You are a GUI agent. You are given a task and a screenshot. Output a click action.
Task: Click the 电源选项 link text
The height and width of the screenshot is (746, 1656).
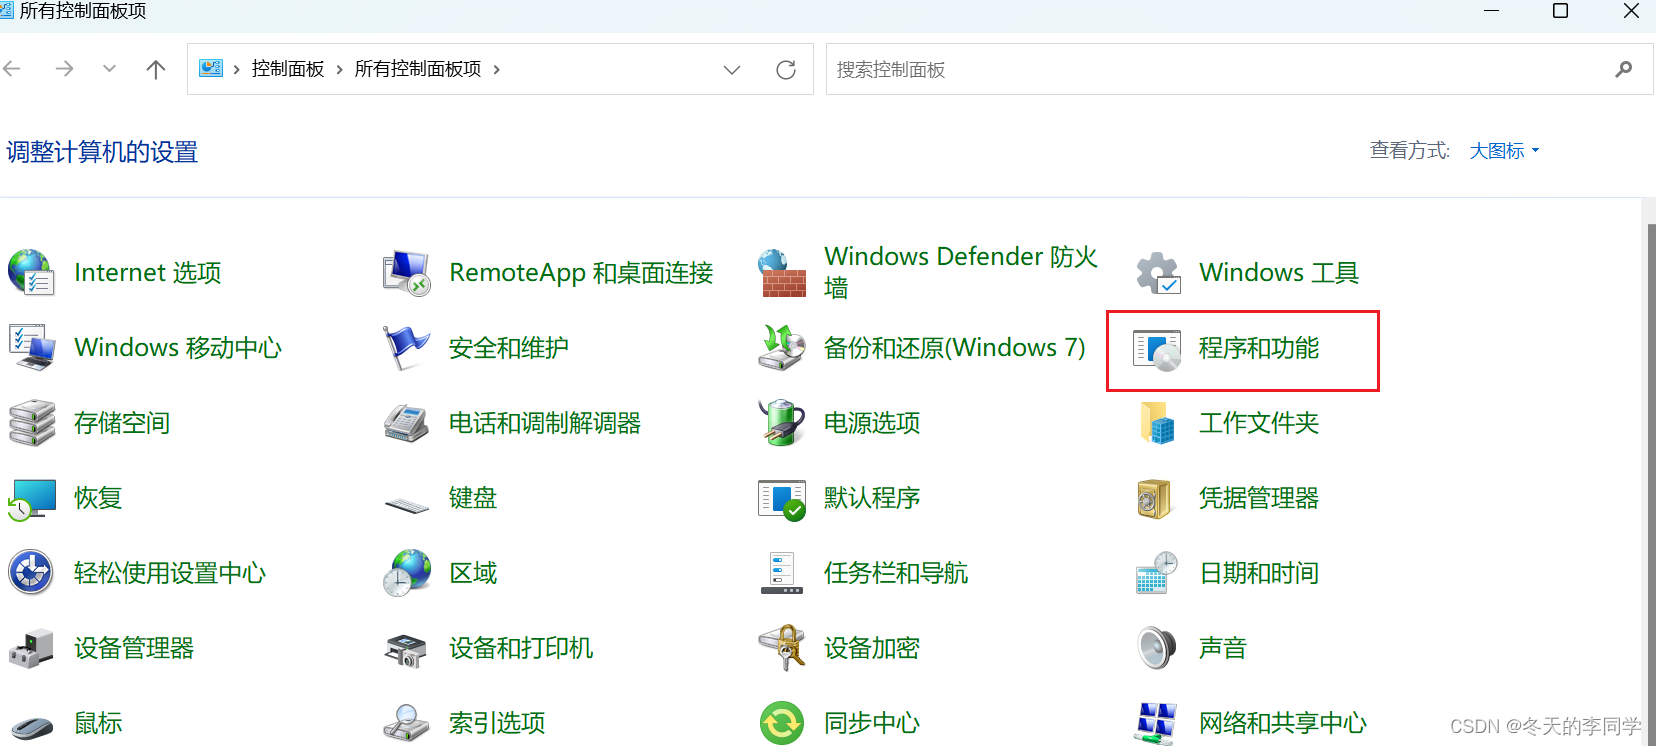[x=872, y=422]
